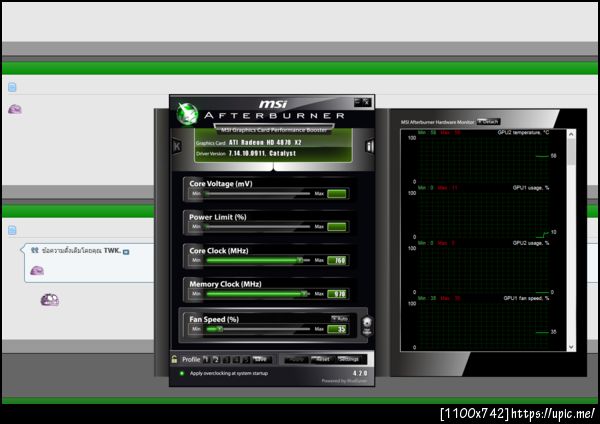Click the hardware monitor scroll-down arrow

571,347
